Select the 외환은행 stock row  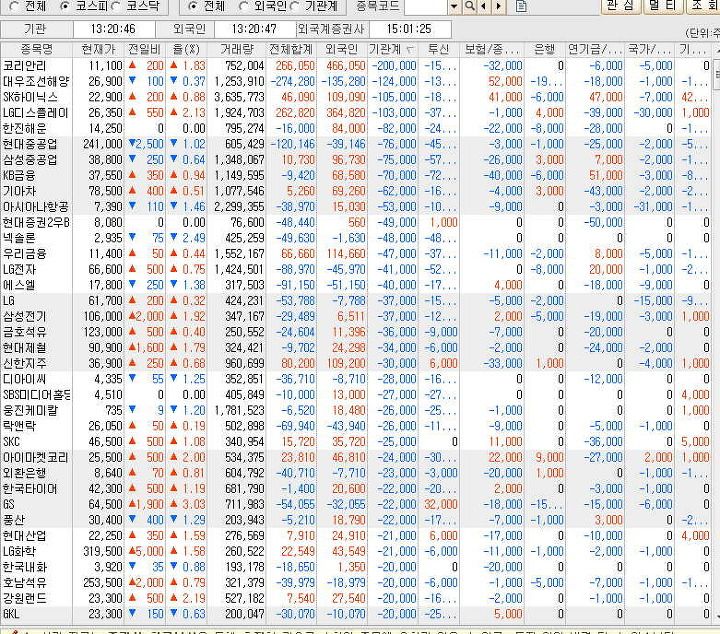click(x=356, y=473)
